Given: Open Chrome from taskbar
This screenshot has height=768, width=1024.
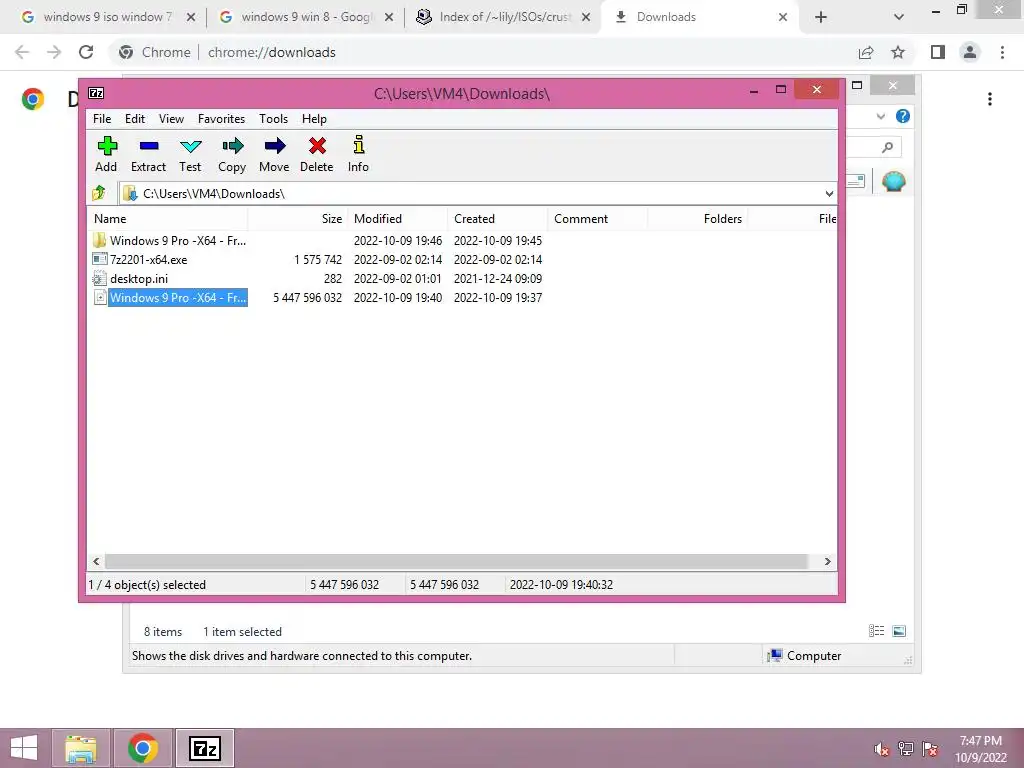Looking at the screenshot, I should pyautogui.click(x=143, y=748).
